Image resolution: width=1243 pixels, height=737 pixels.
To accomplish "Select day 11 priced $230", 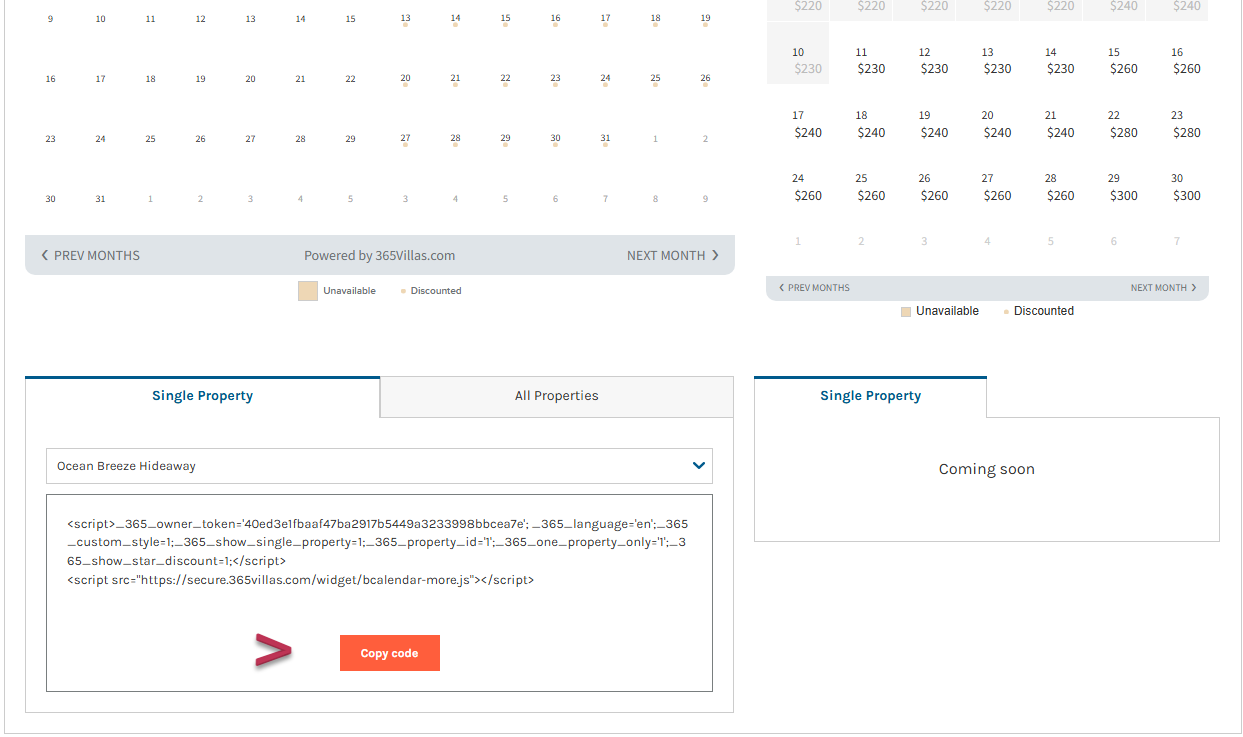I will pyautogui.click(x=871, y=60).
